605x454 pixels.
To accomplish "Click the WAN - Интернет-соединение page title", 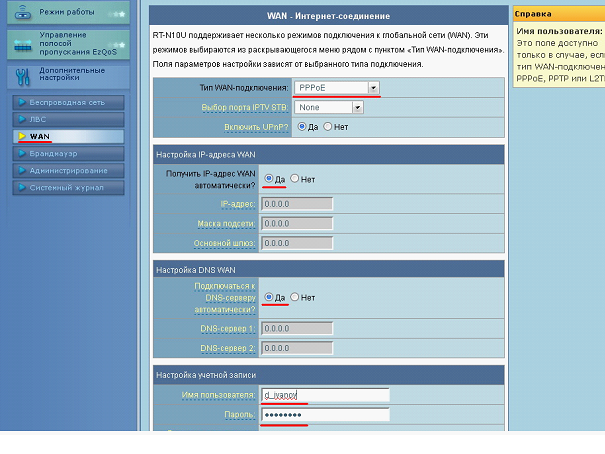I will (x=329, y=16).
